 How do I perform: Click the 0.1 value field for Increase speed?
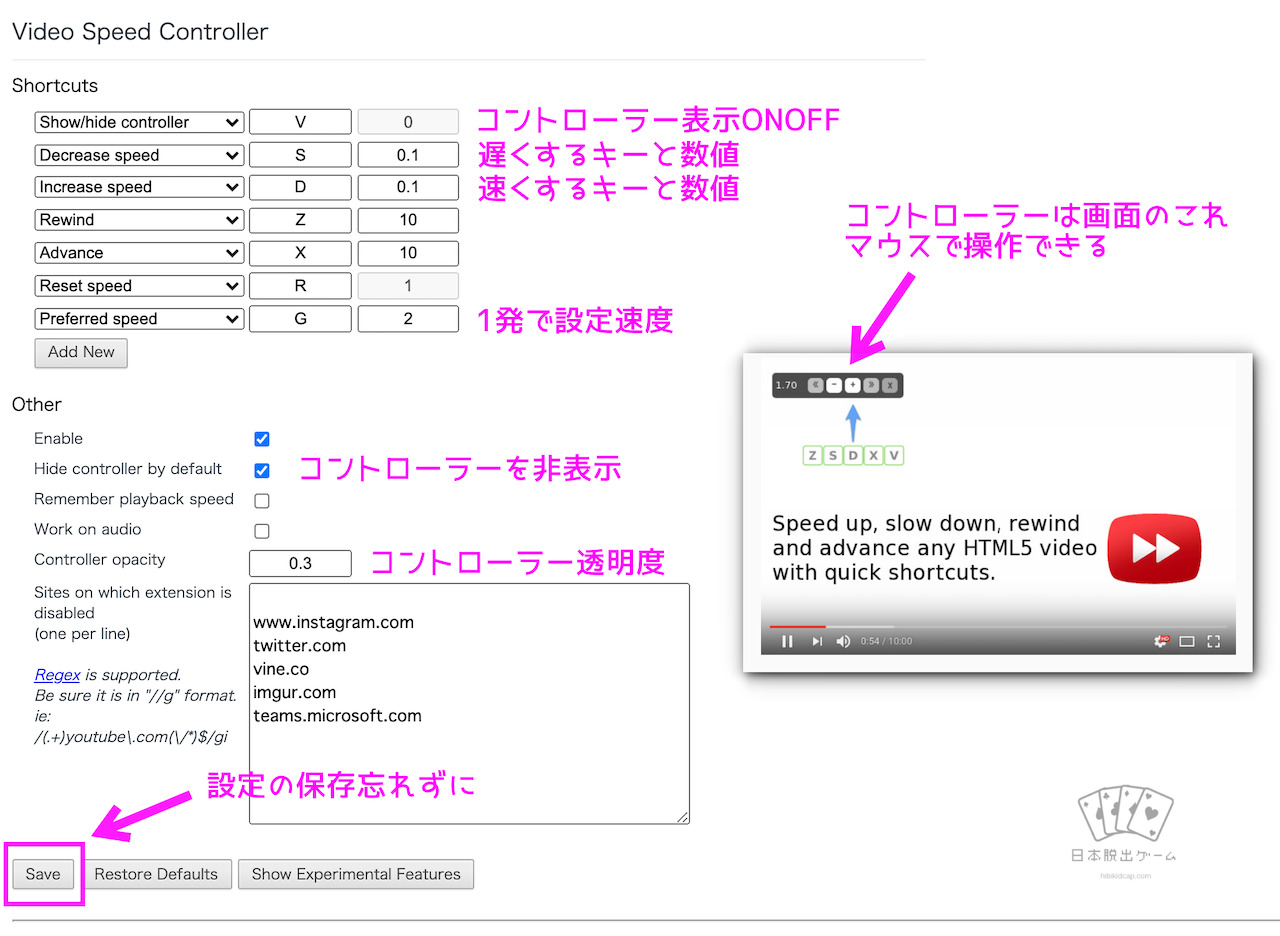(408, 187)
